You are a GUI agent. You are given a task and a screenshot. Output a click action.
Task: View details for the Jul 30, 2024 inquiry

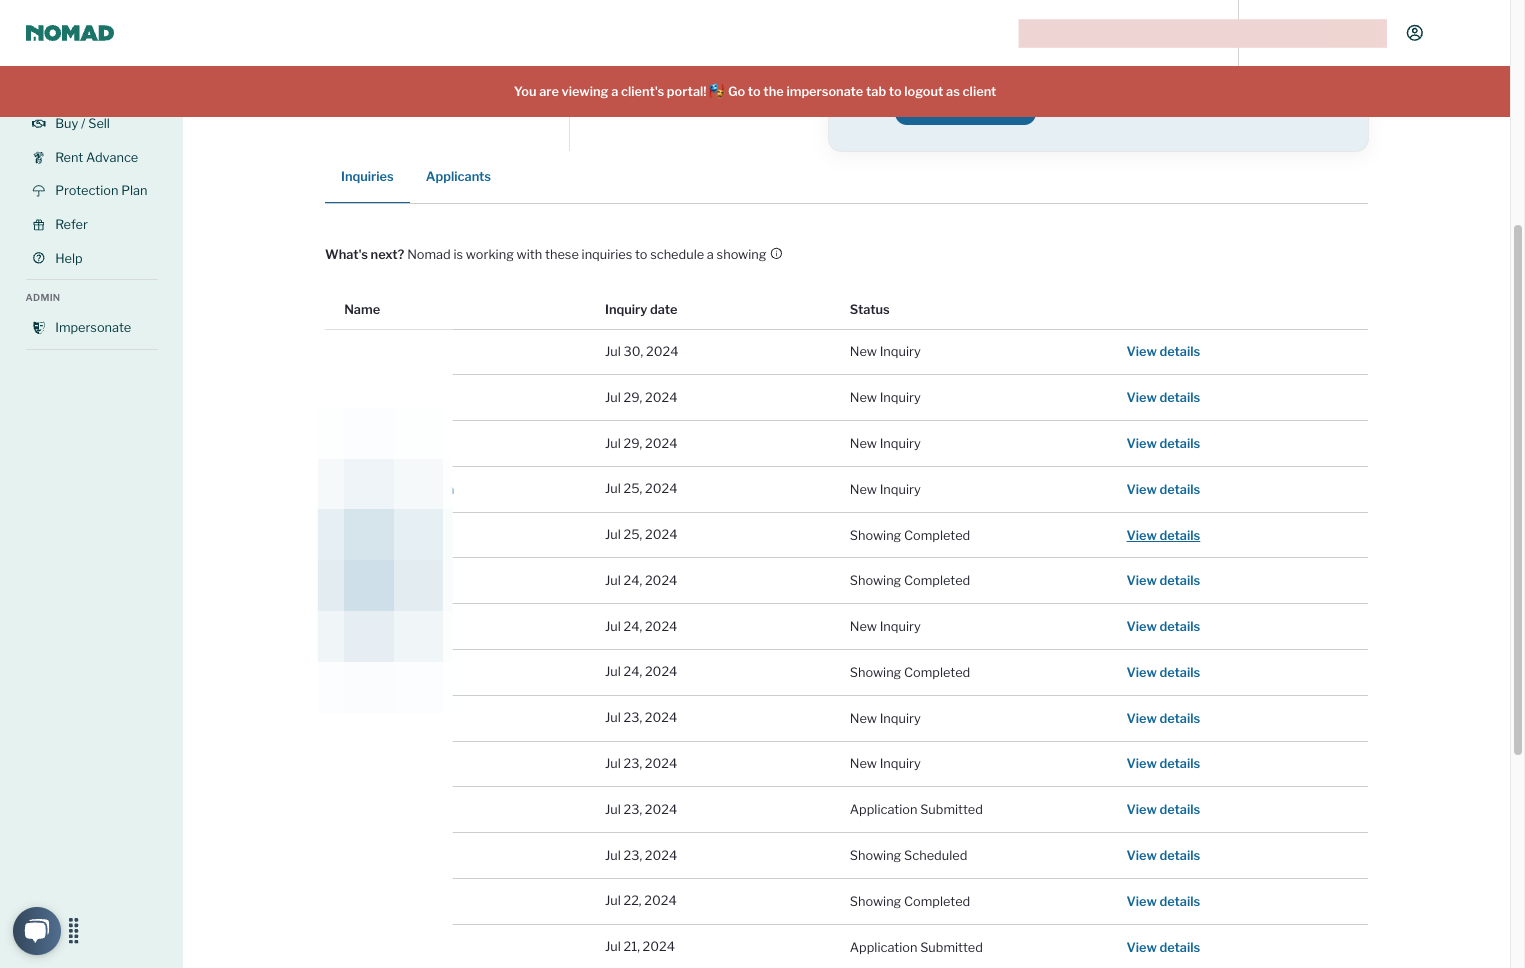click(x=1163, y=352)
